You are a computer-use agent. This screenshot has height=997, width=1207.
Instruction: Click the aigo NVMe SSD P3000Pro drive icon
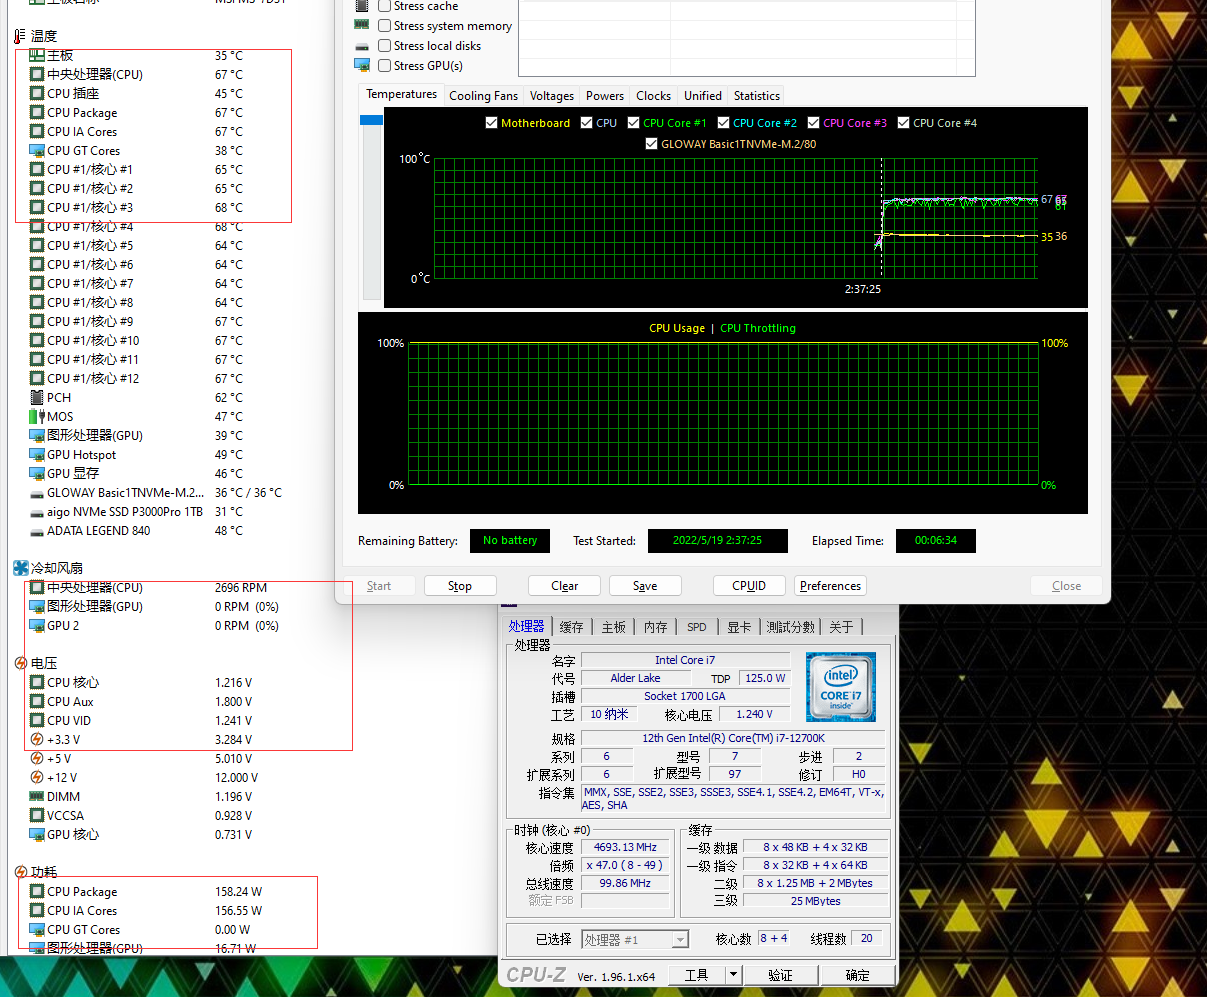pos(37,512)
